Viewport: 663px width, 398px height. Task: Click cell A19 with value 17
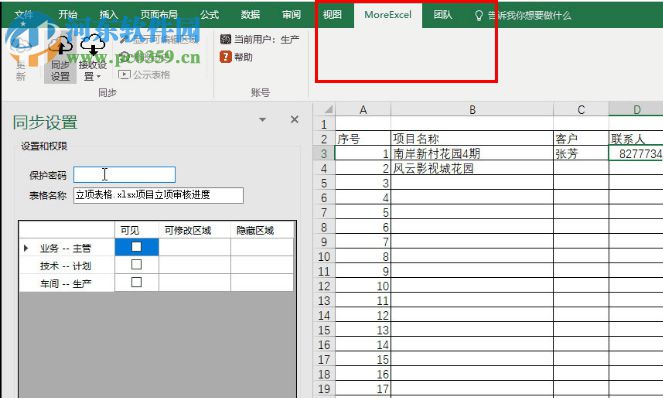tap(363, 389)
